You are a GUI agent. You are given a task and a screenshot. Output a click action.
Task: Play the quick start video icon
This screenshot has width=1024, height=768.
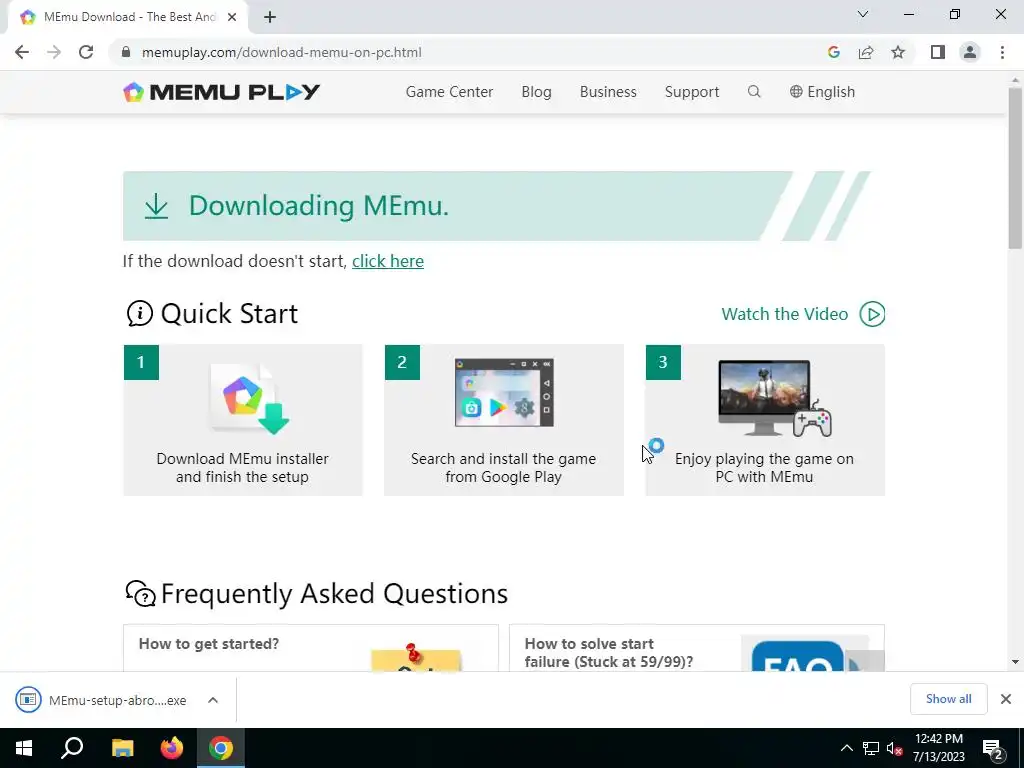coord(872,314)
